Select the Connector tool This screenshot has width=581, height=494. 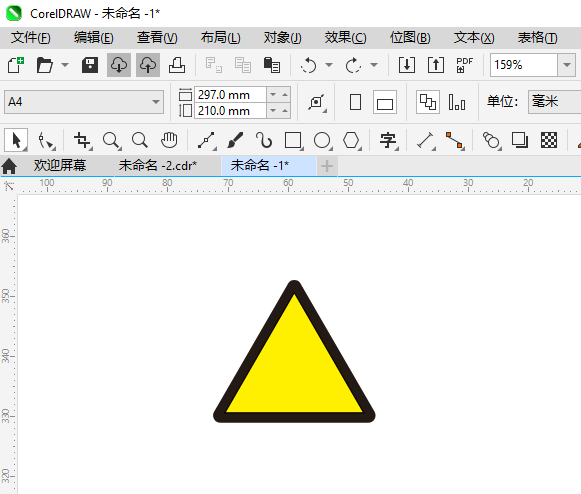click(455, 141)
